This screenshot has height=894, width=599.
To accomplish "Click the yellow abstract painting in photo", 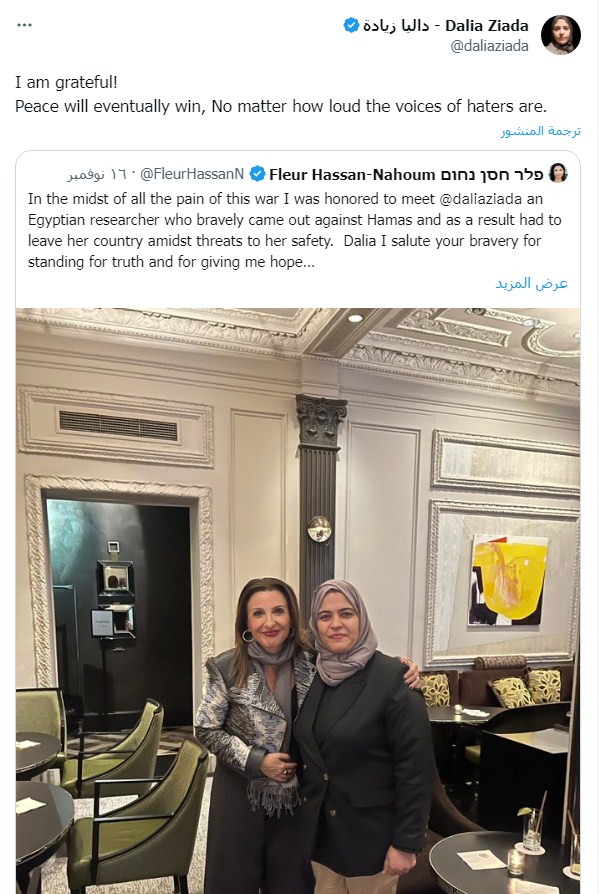I will point(508,580).
